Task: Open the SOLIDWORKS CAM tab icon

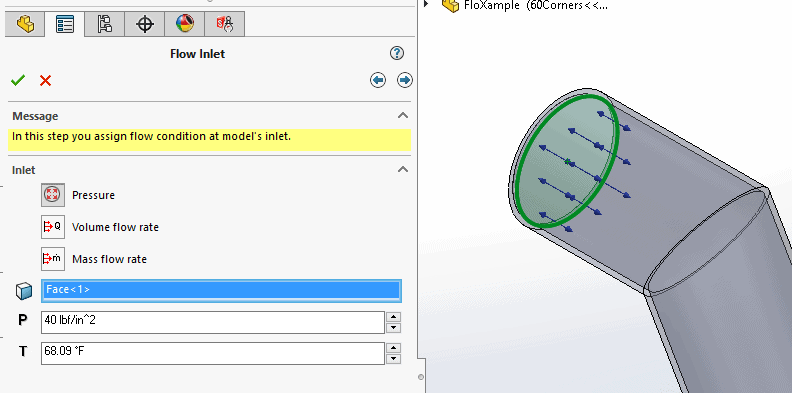Action: pyautogui.click(x=225, y=24)
